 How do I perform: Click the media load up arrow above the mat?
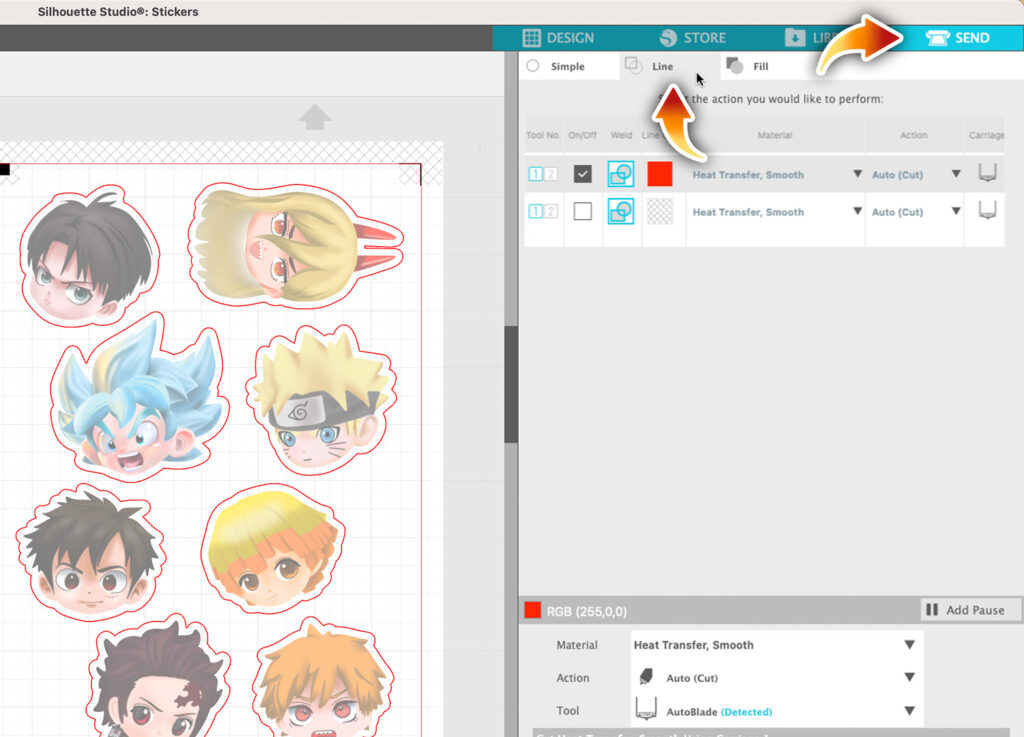(x=315, y=117)
